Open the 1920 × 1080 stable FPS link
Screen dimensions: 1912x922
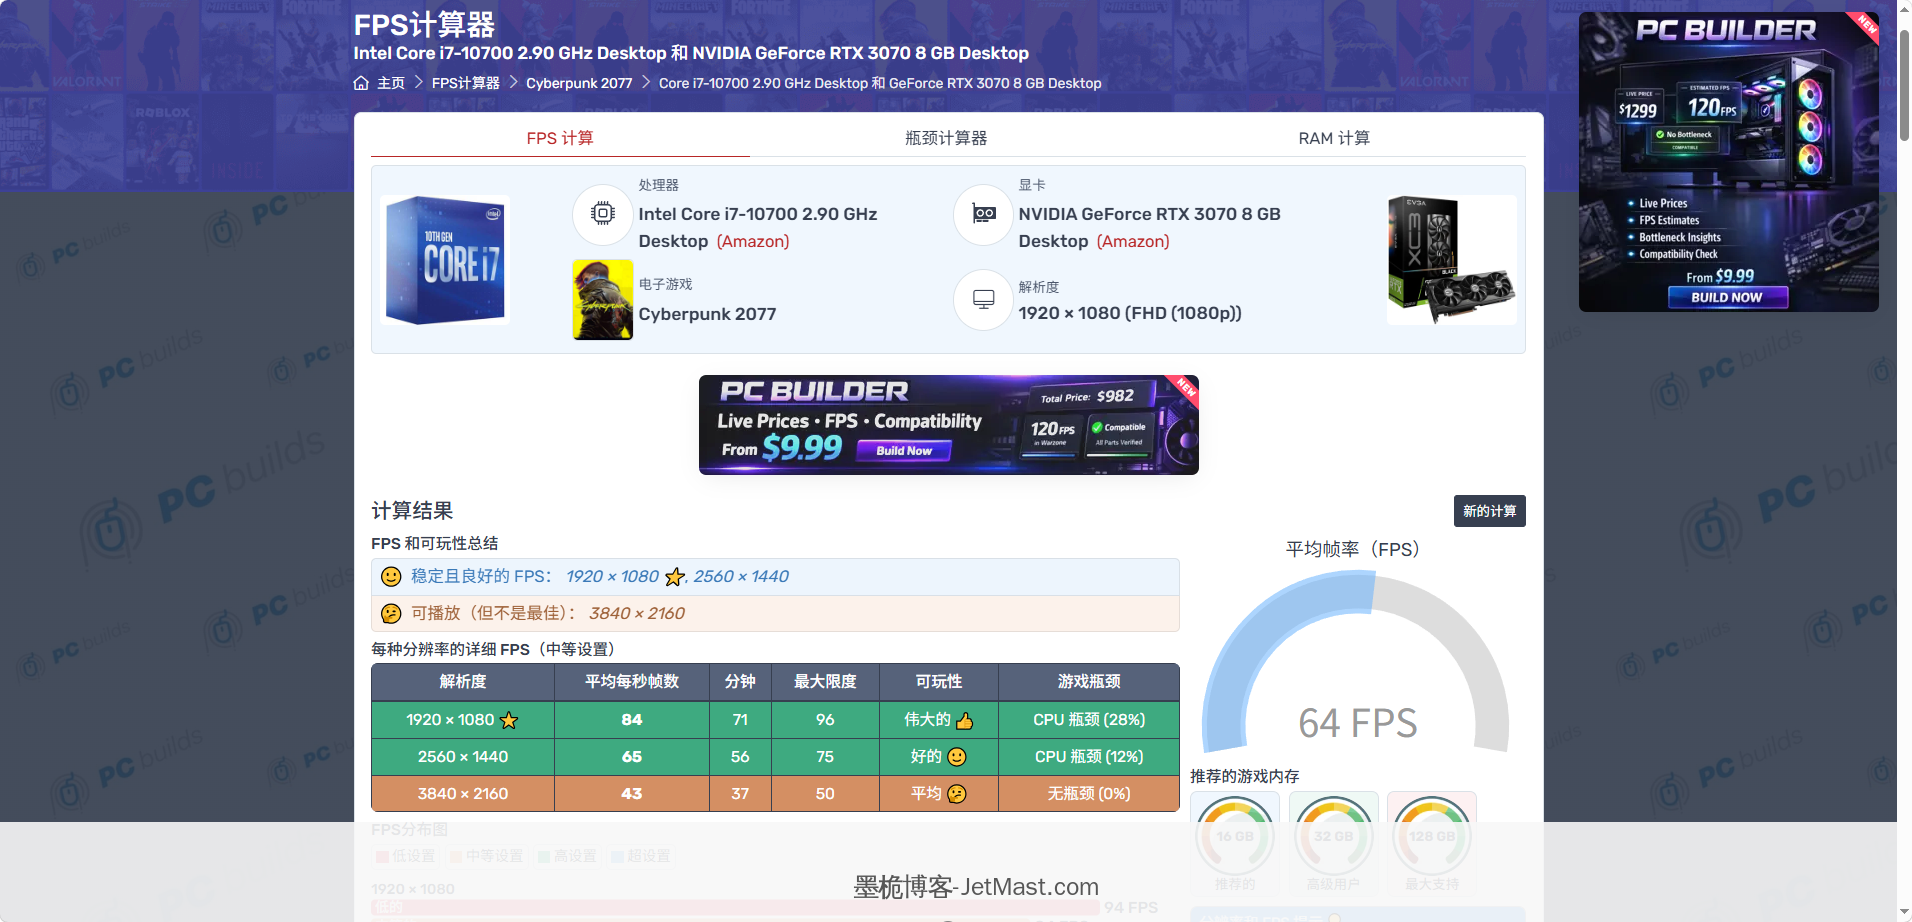point(612,577)
